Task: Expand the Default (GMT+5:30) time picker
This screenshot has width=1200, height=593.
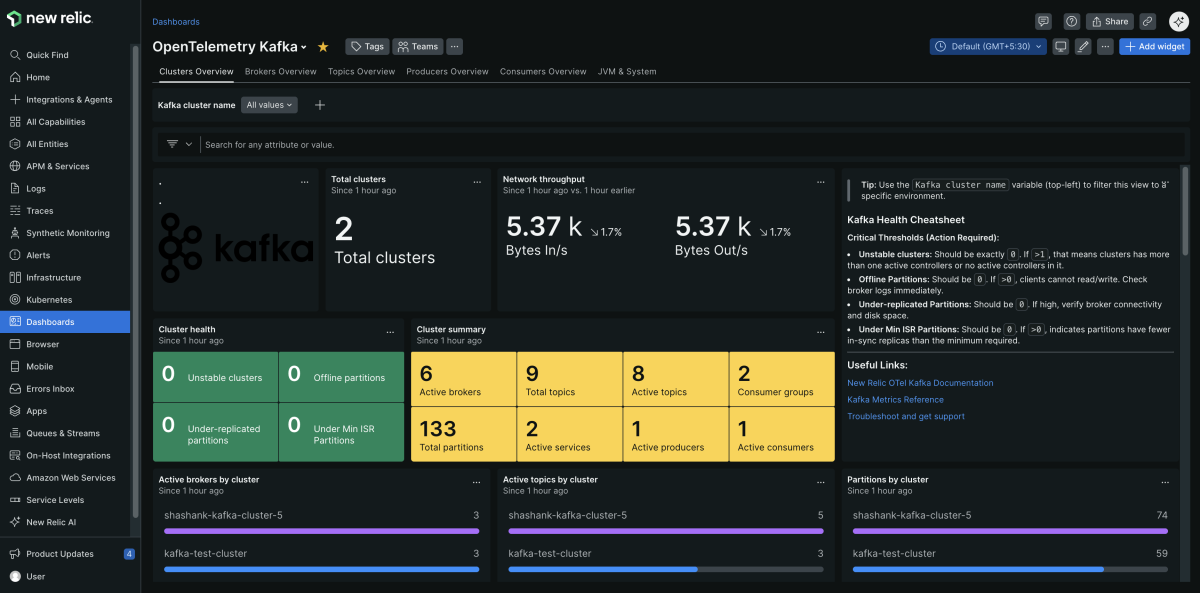Action: (x=988, y=47)
